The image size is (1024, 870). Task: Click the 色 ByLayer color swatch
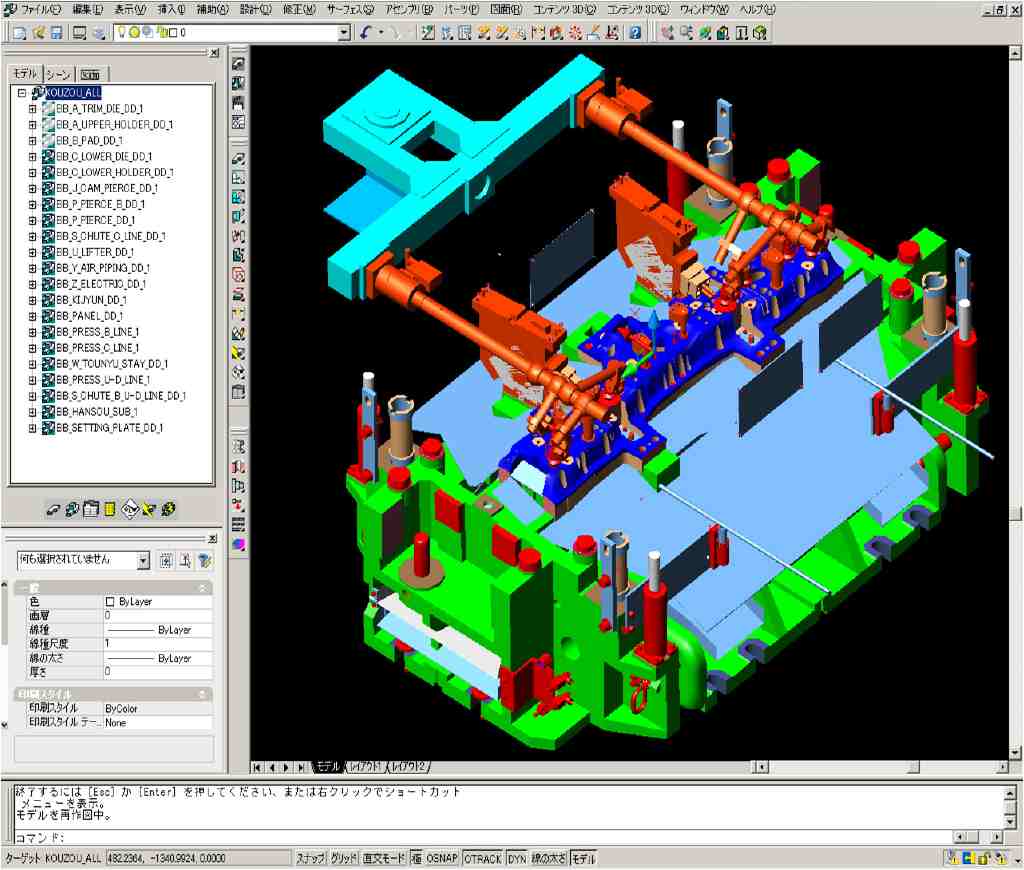110,602
